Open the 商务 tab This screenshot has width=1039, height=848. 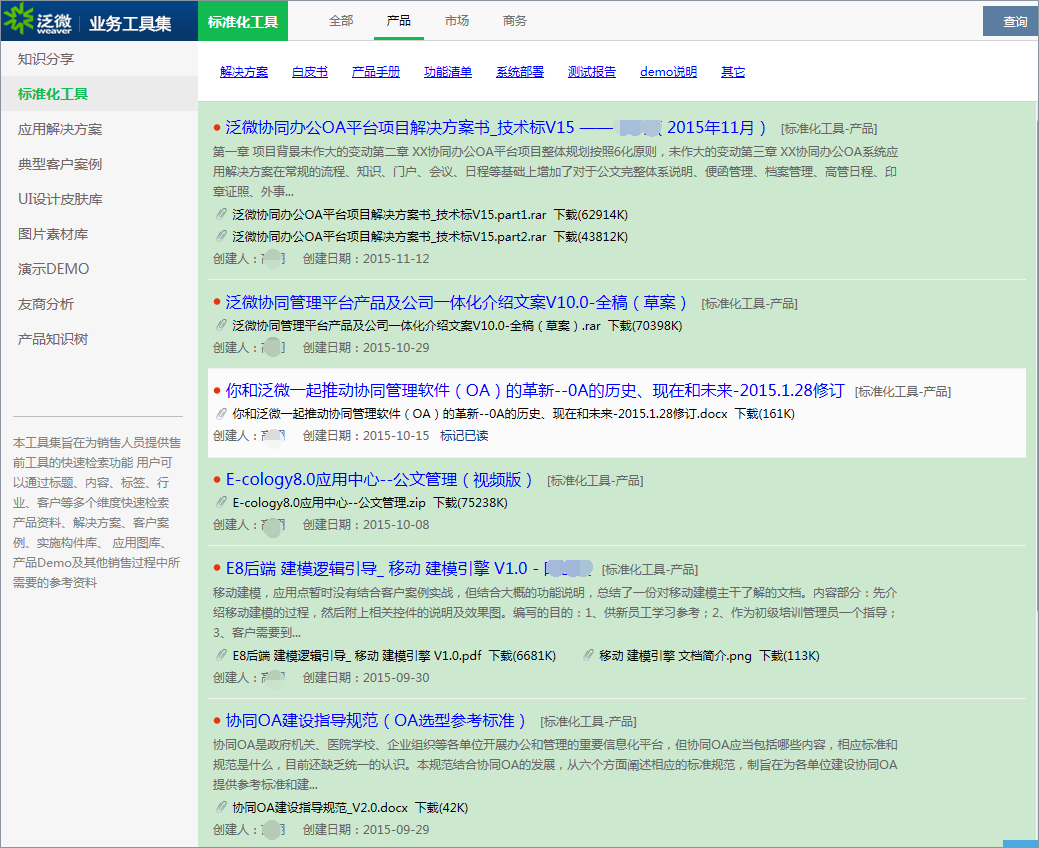[515, 21]
